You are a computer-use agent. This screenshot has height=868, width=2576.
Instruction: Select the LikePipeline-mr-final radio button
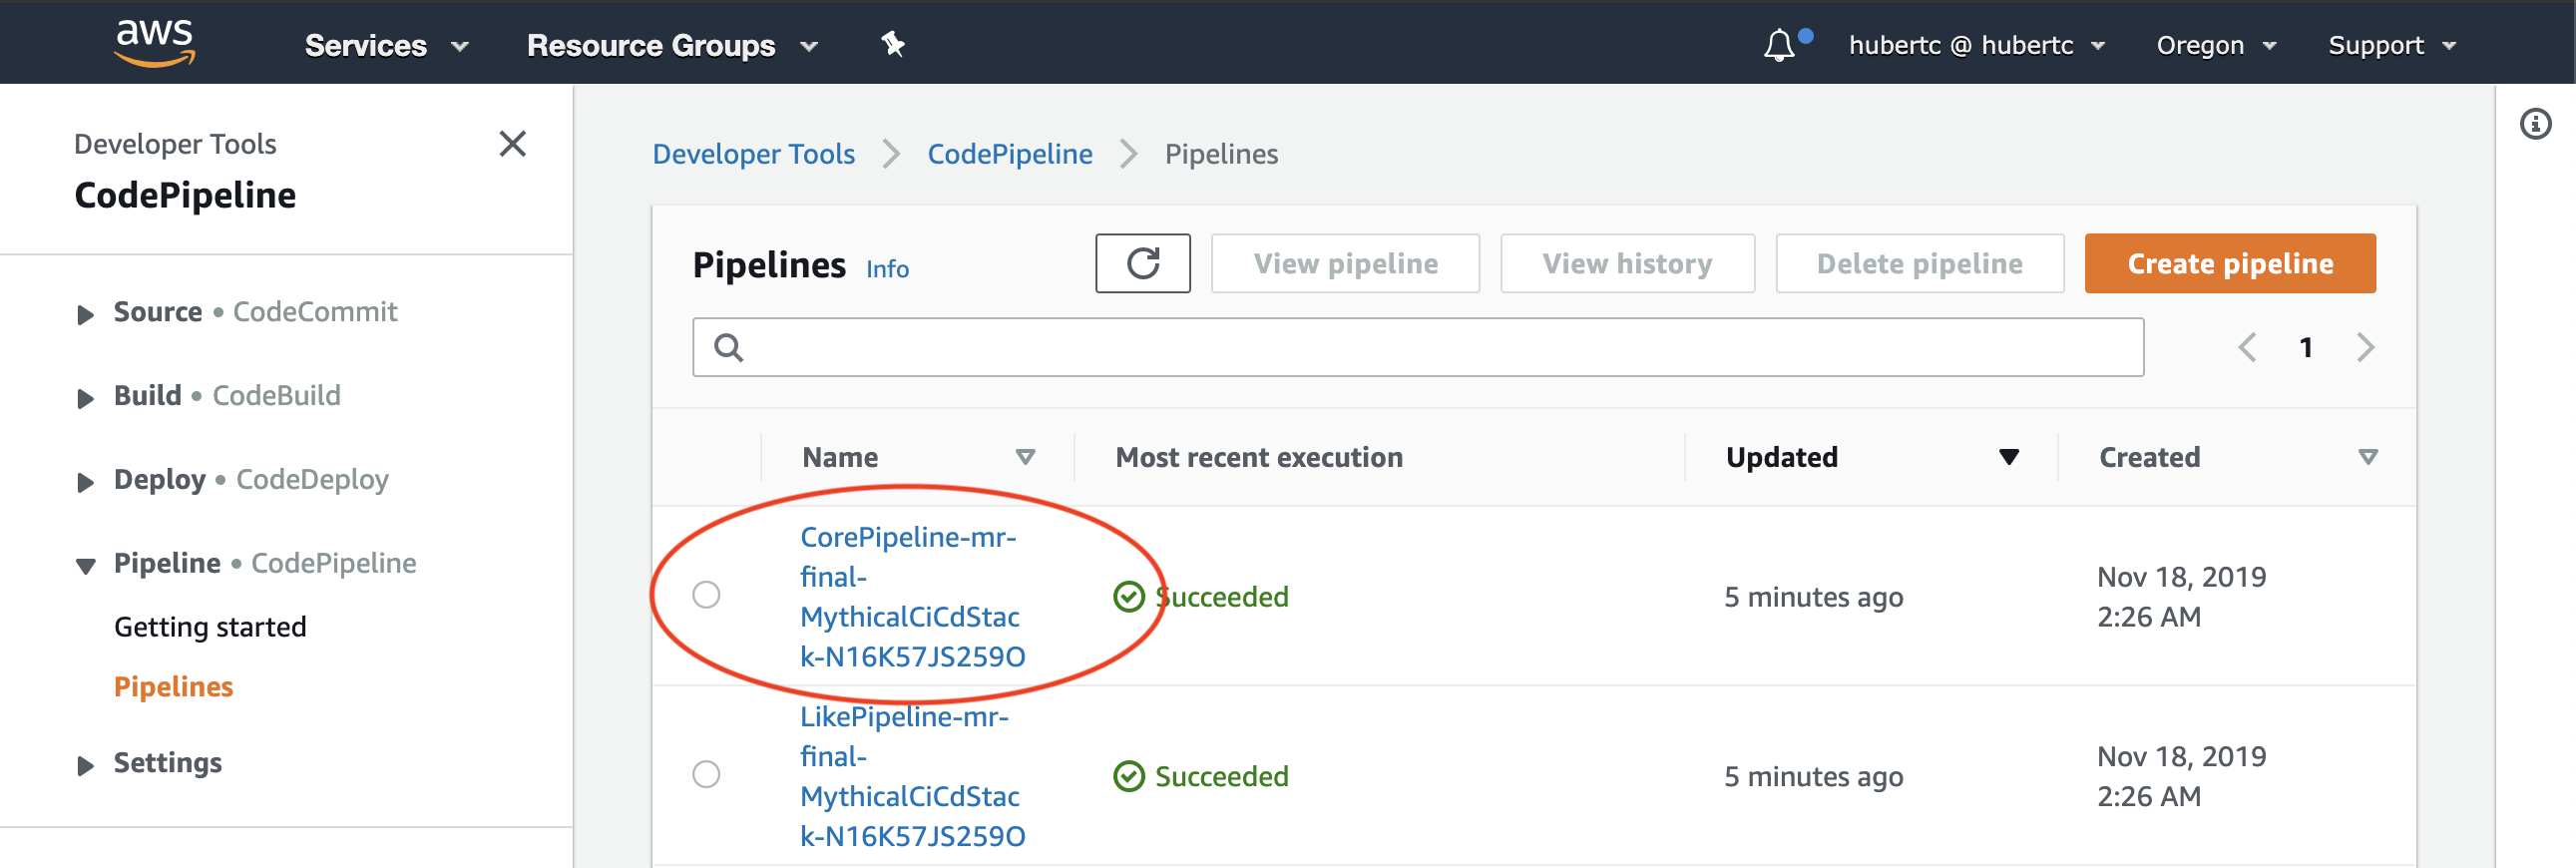click(706, 774)
